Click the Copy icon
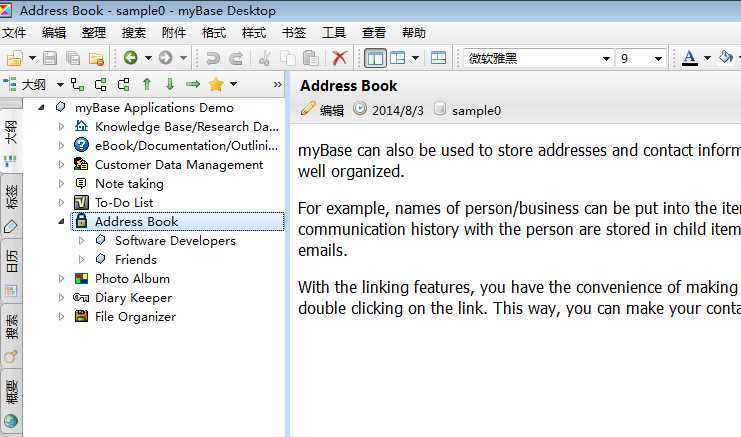The width and height of the screenshot is (741, 437). pos(288,58)
